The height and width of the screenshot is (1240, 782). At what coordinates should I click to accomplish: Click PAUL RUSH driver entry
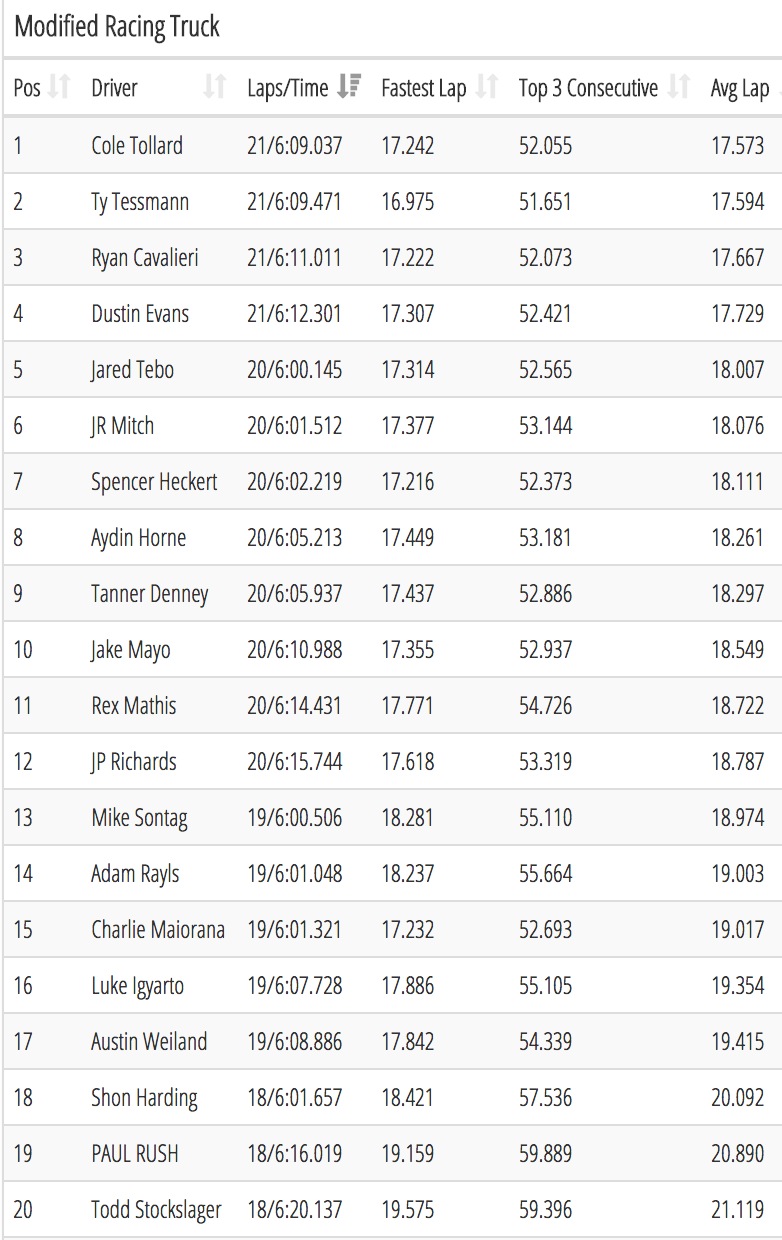135,1154
